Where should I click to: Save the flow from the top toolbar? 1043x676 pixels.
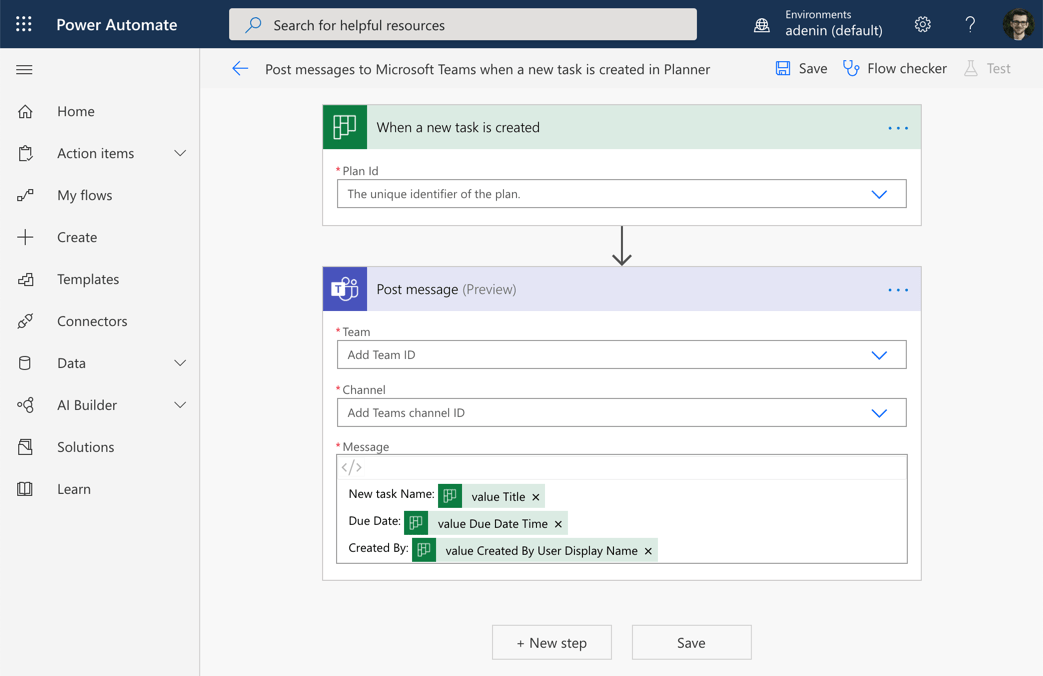tap(802, 69)
